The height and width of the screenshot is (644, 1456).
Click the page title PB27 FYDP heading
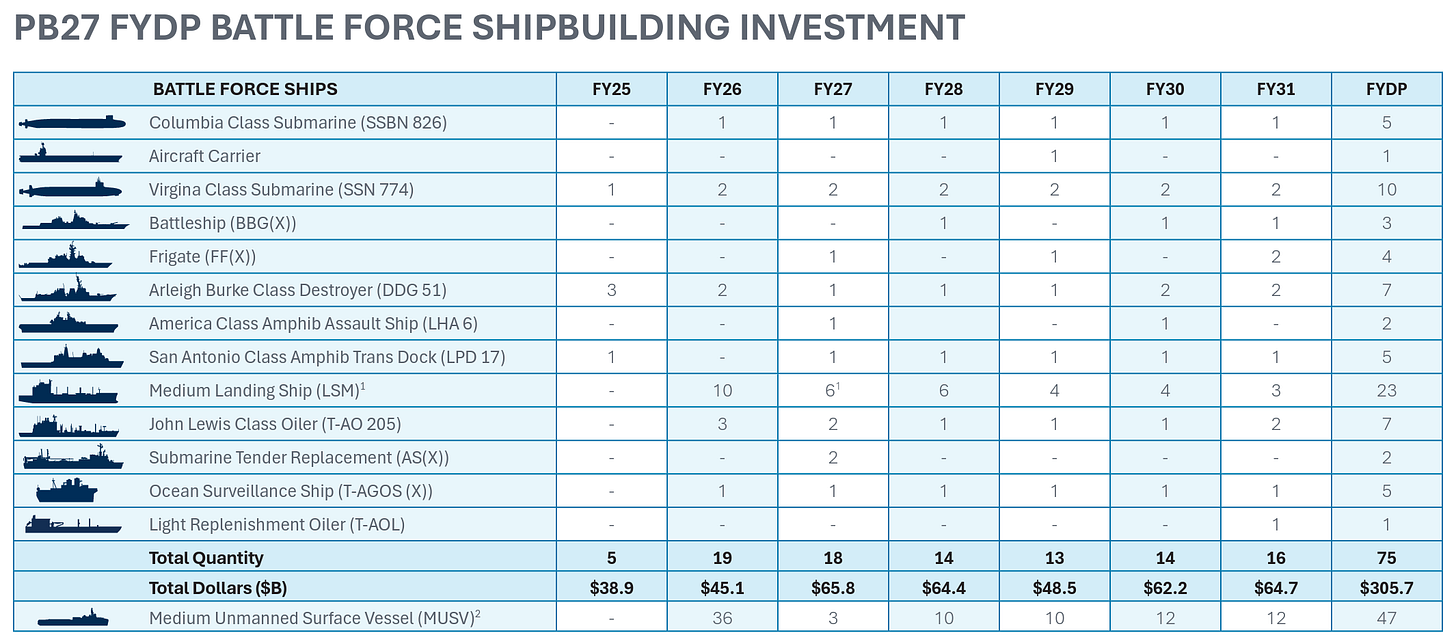(490, 28)
